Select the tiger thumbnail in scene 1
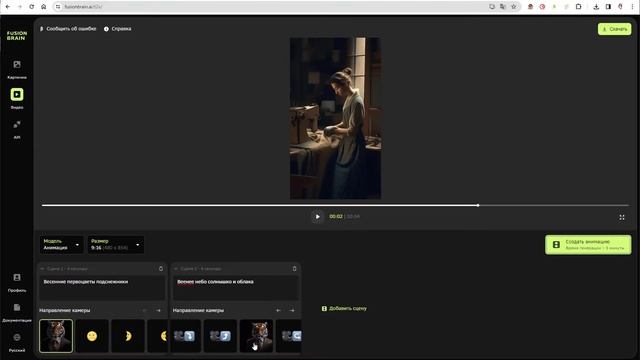This screenshot has height=360, width=640. (x=56, y=336)
